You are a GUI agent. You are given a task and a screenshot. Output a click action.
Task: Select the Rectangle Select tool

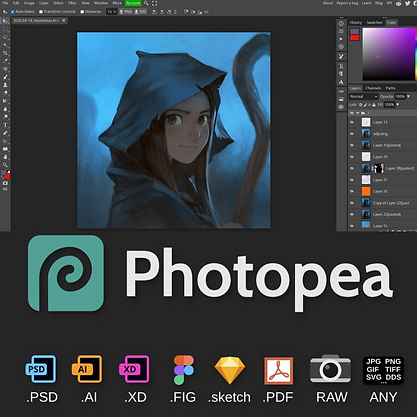coord(5,29)
